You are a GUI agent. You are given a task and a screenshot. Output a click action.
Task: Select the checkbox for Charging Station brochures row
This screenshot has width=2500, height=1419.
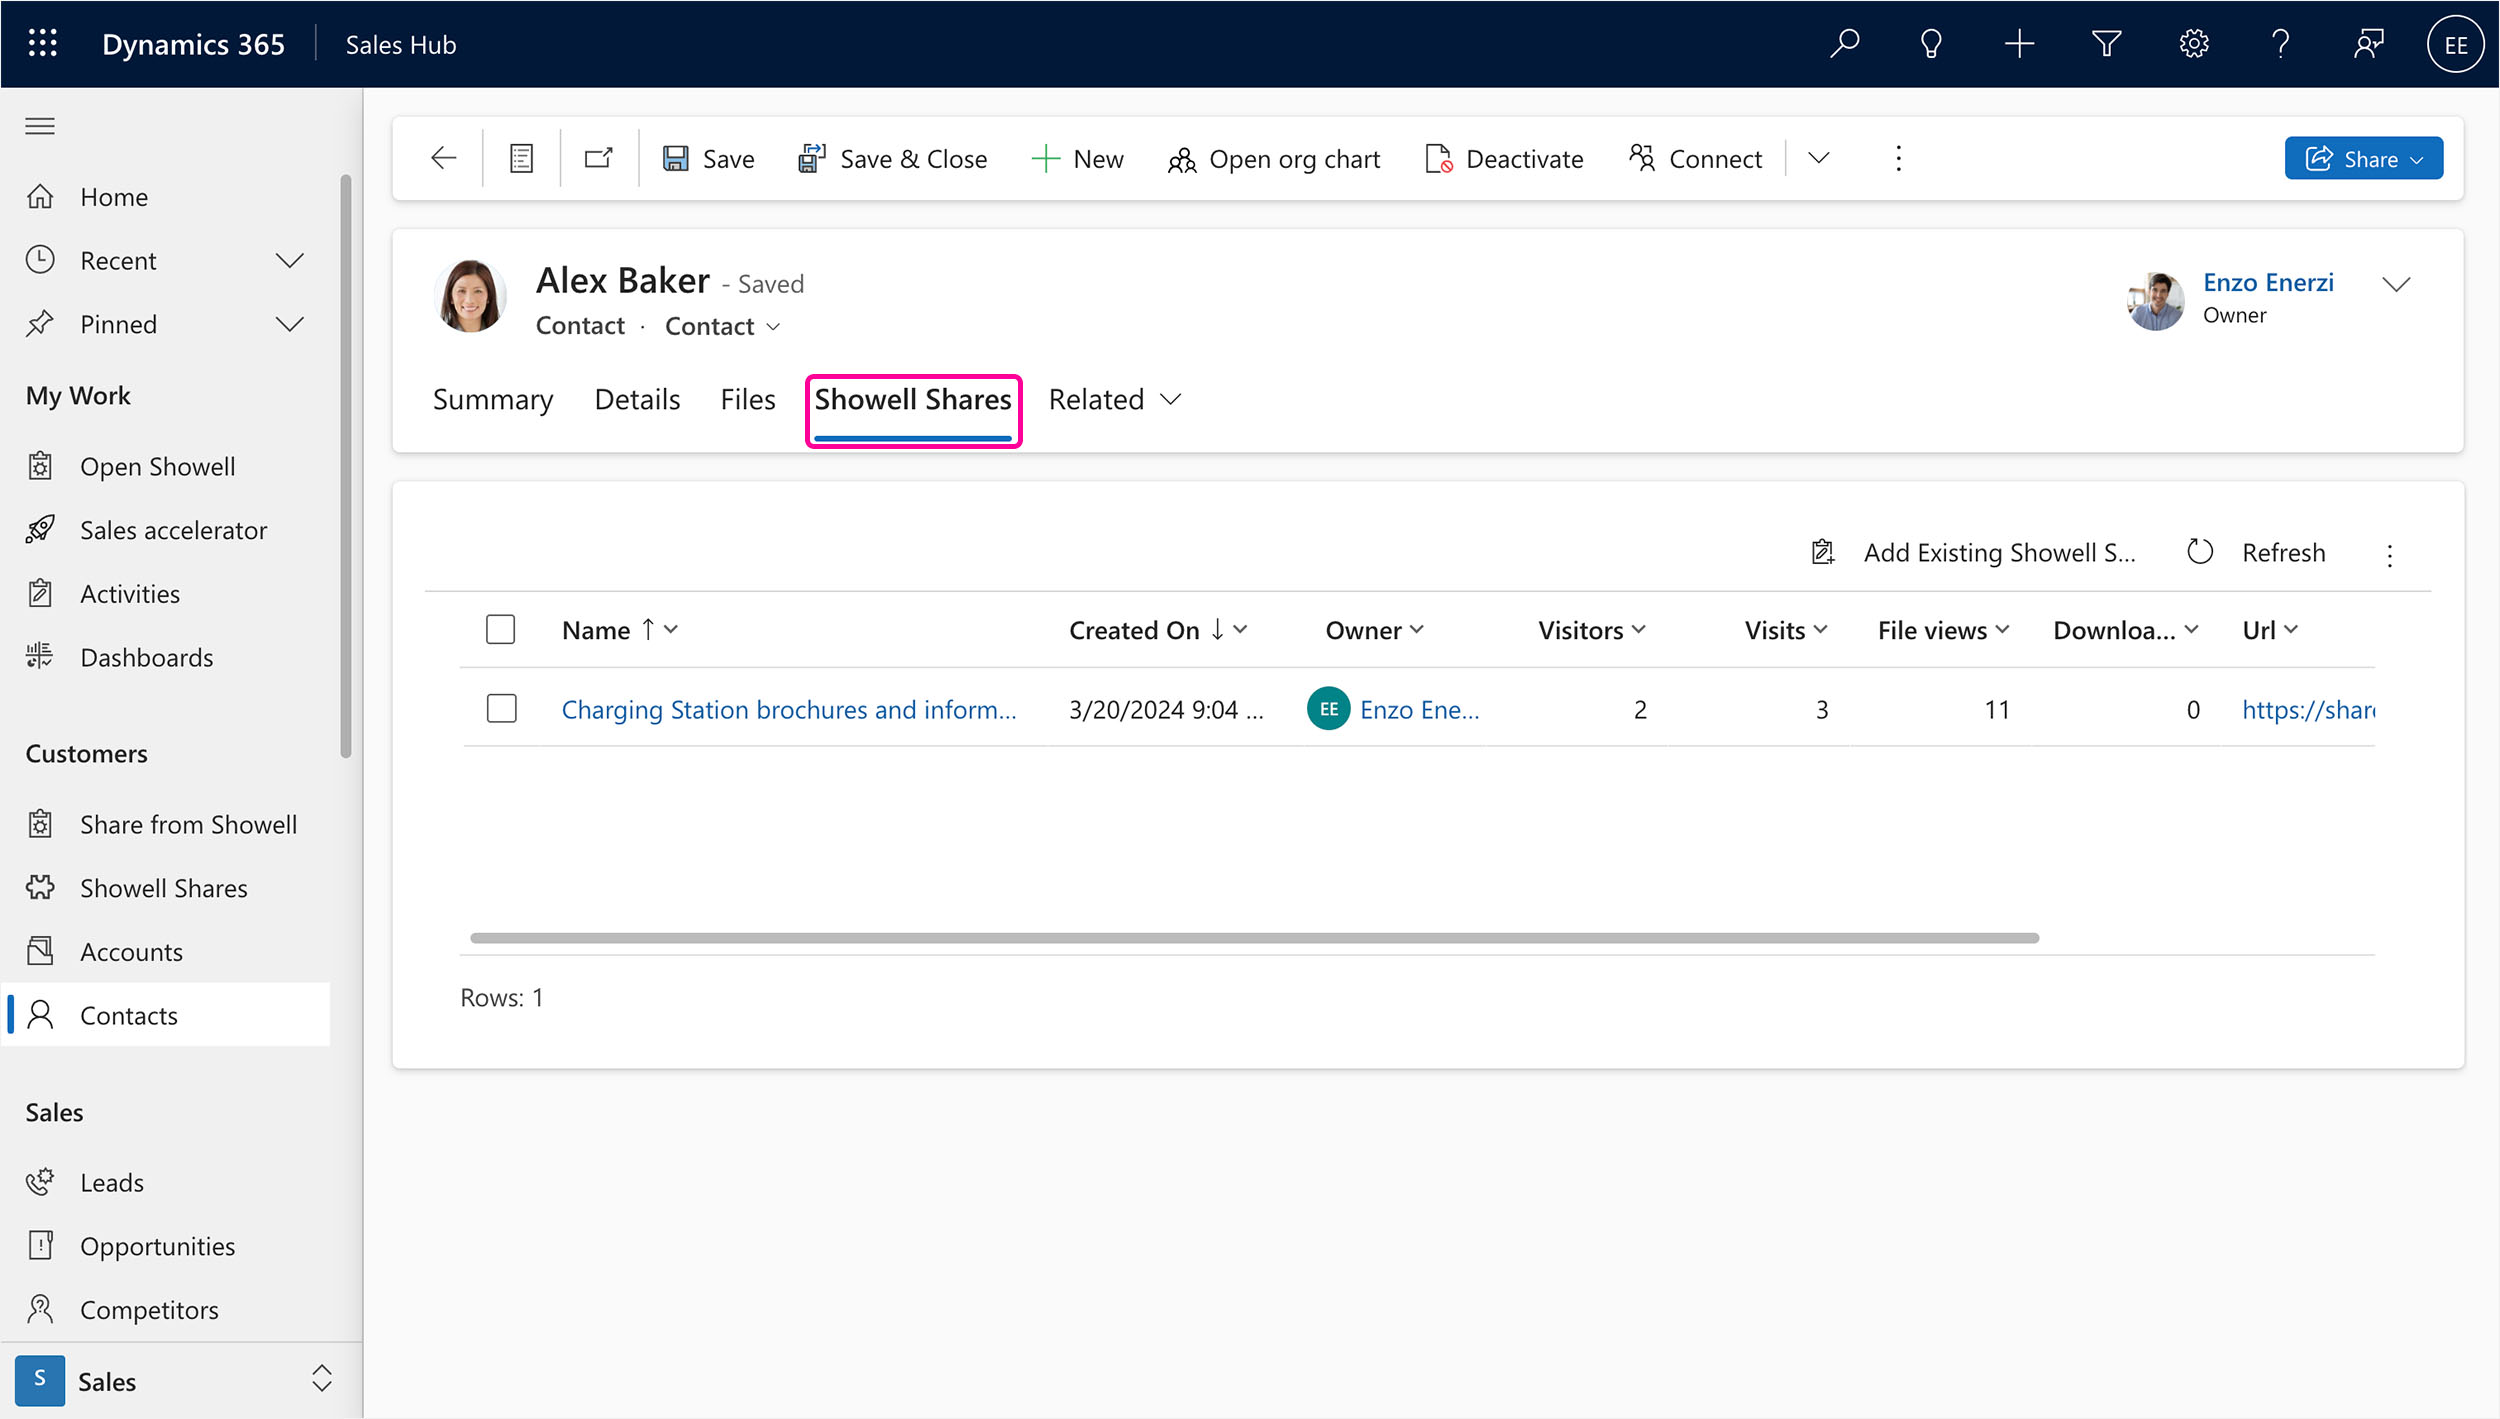(501, 708)
